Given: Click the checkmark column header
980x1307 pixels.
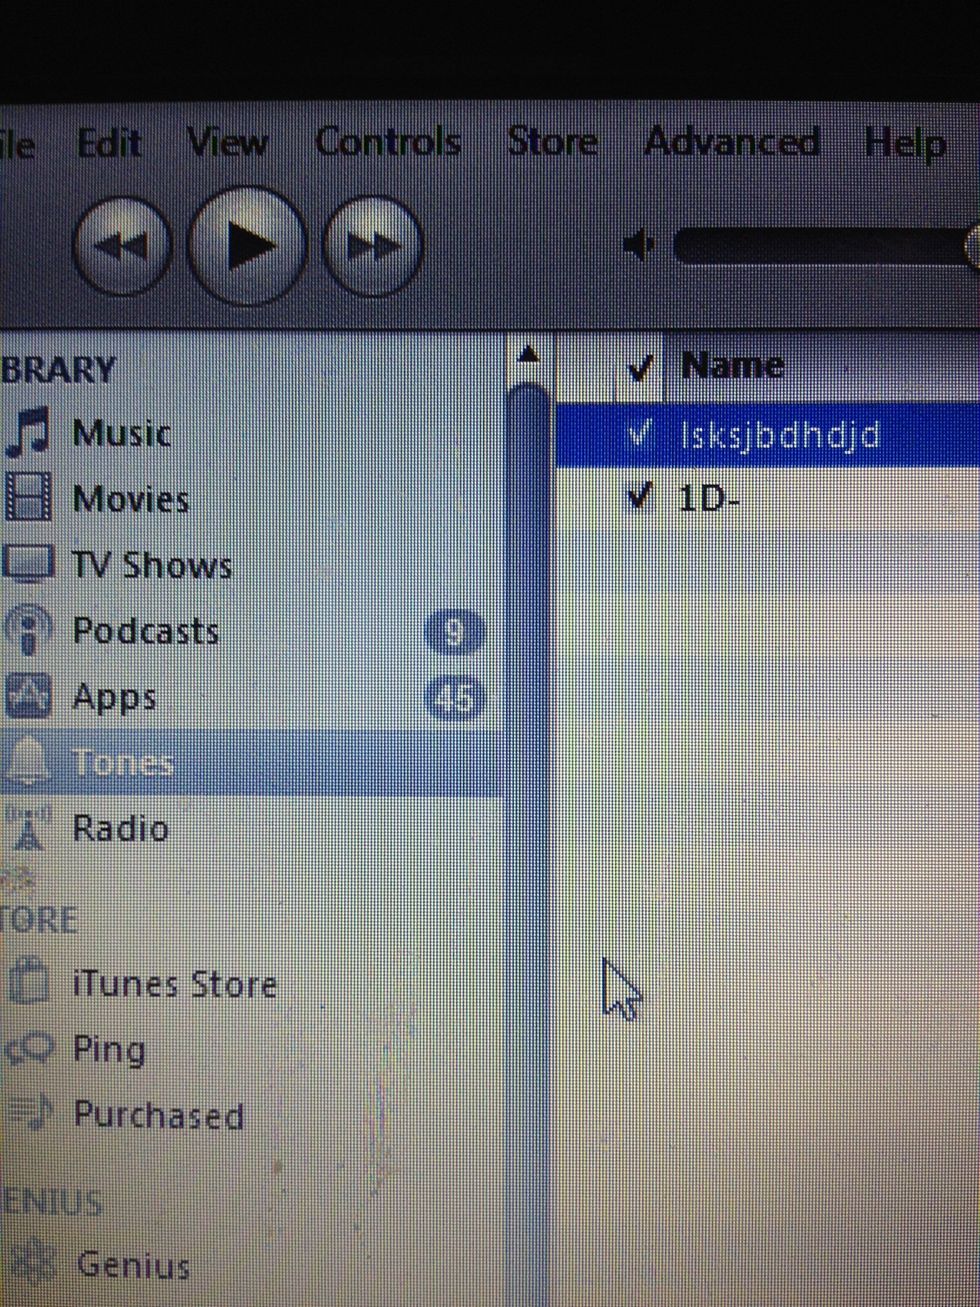Looking at the screenshot, I should pos(639,368).
